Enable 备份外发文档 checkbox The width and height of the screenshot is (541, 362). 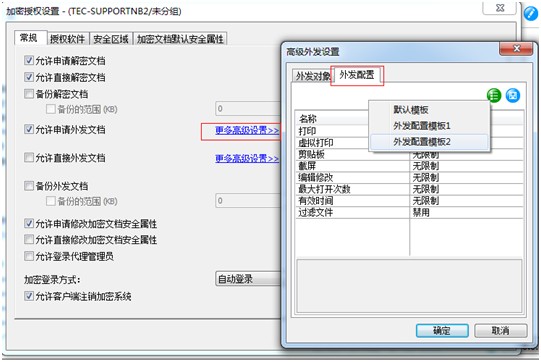pyautogui.click(x=29, y=186)
